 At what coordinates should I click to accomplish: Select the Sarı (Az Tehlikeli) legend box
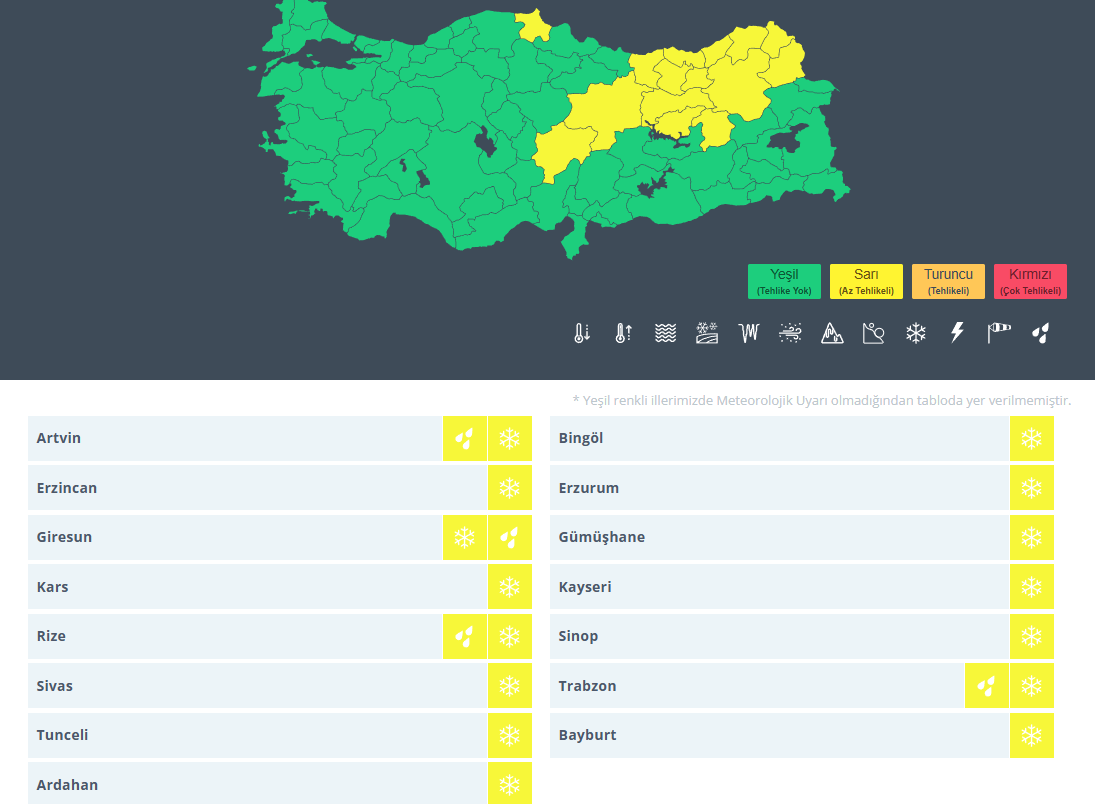pos(866,281)
